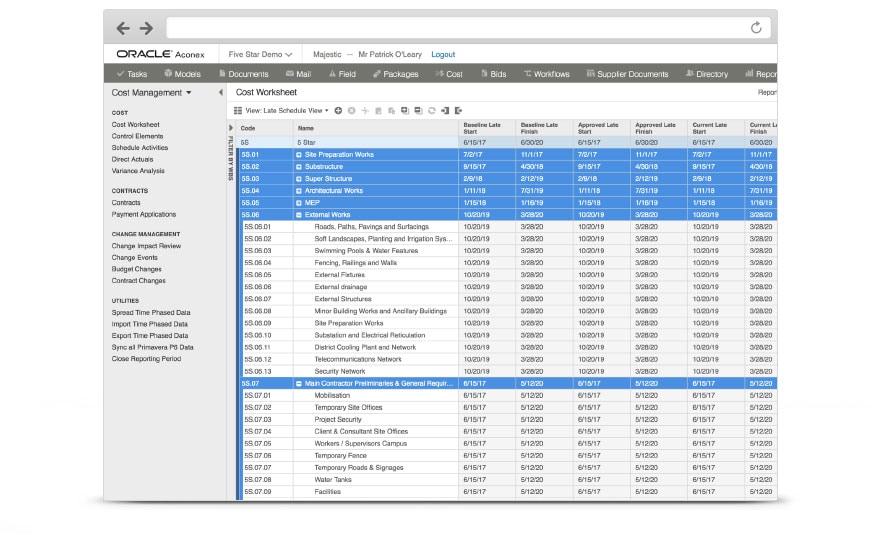
Task: Click the Logout link
Action: coord(443,54)
